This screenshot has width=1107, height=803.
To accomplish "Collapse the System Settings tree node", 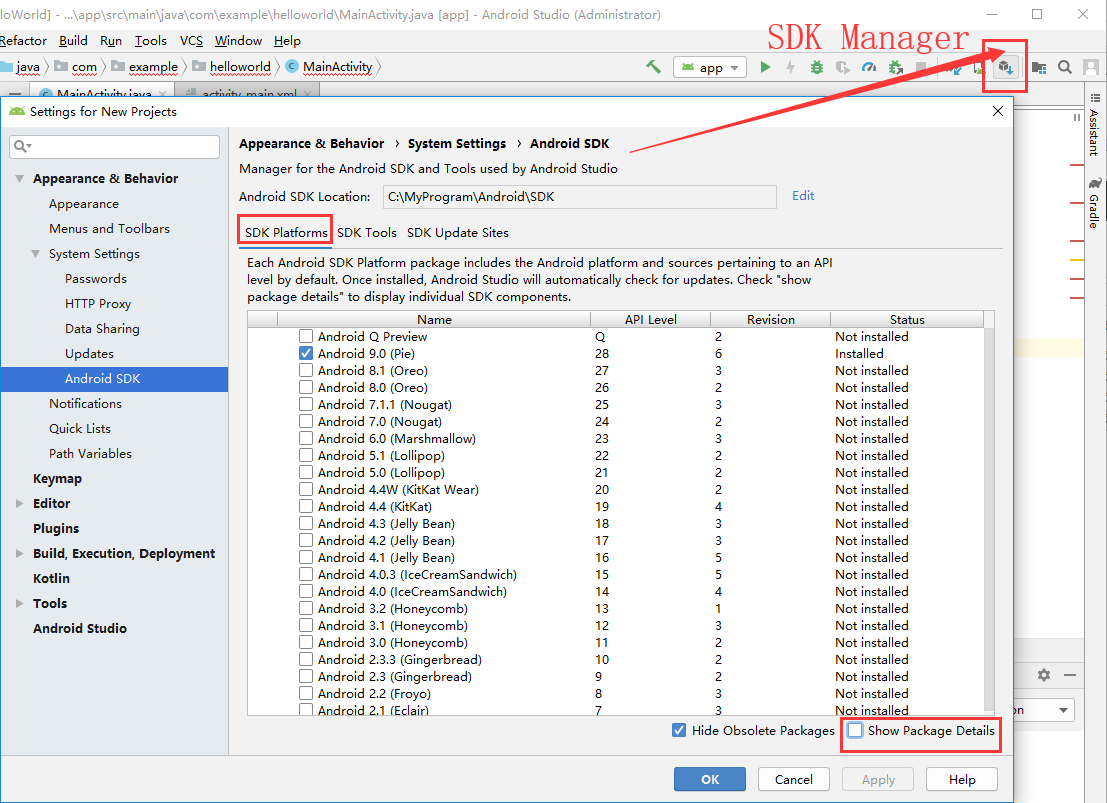I will 35,254.
